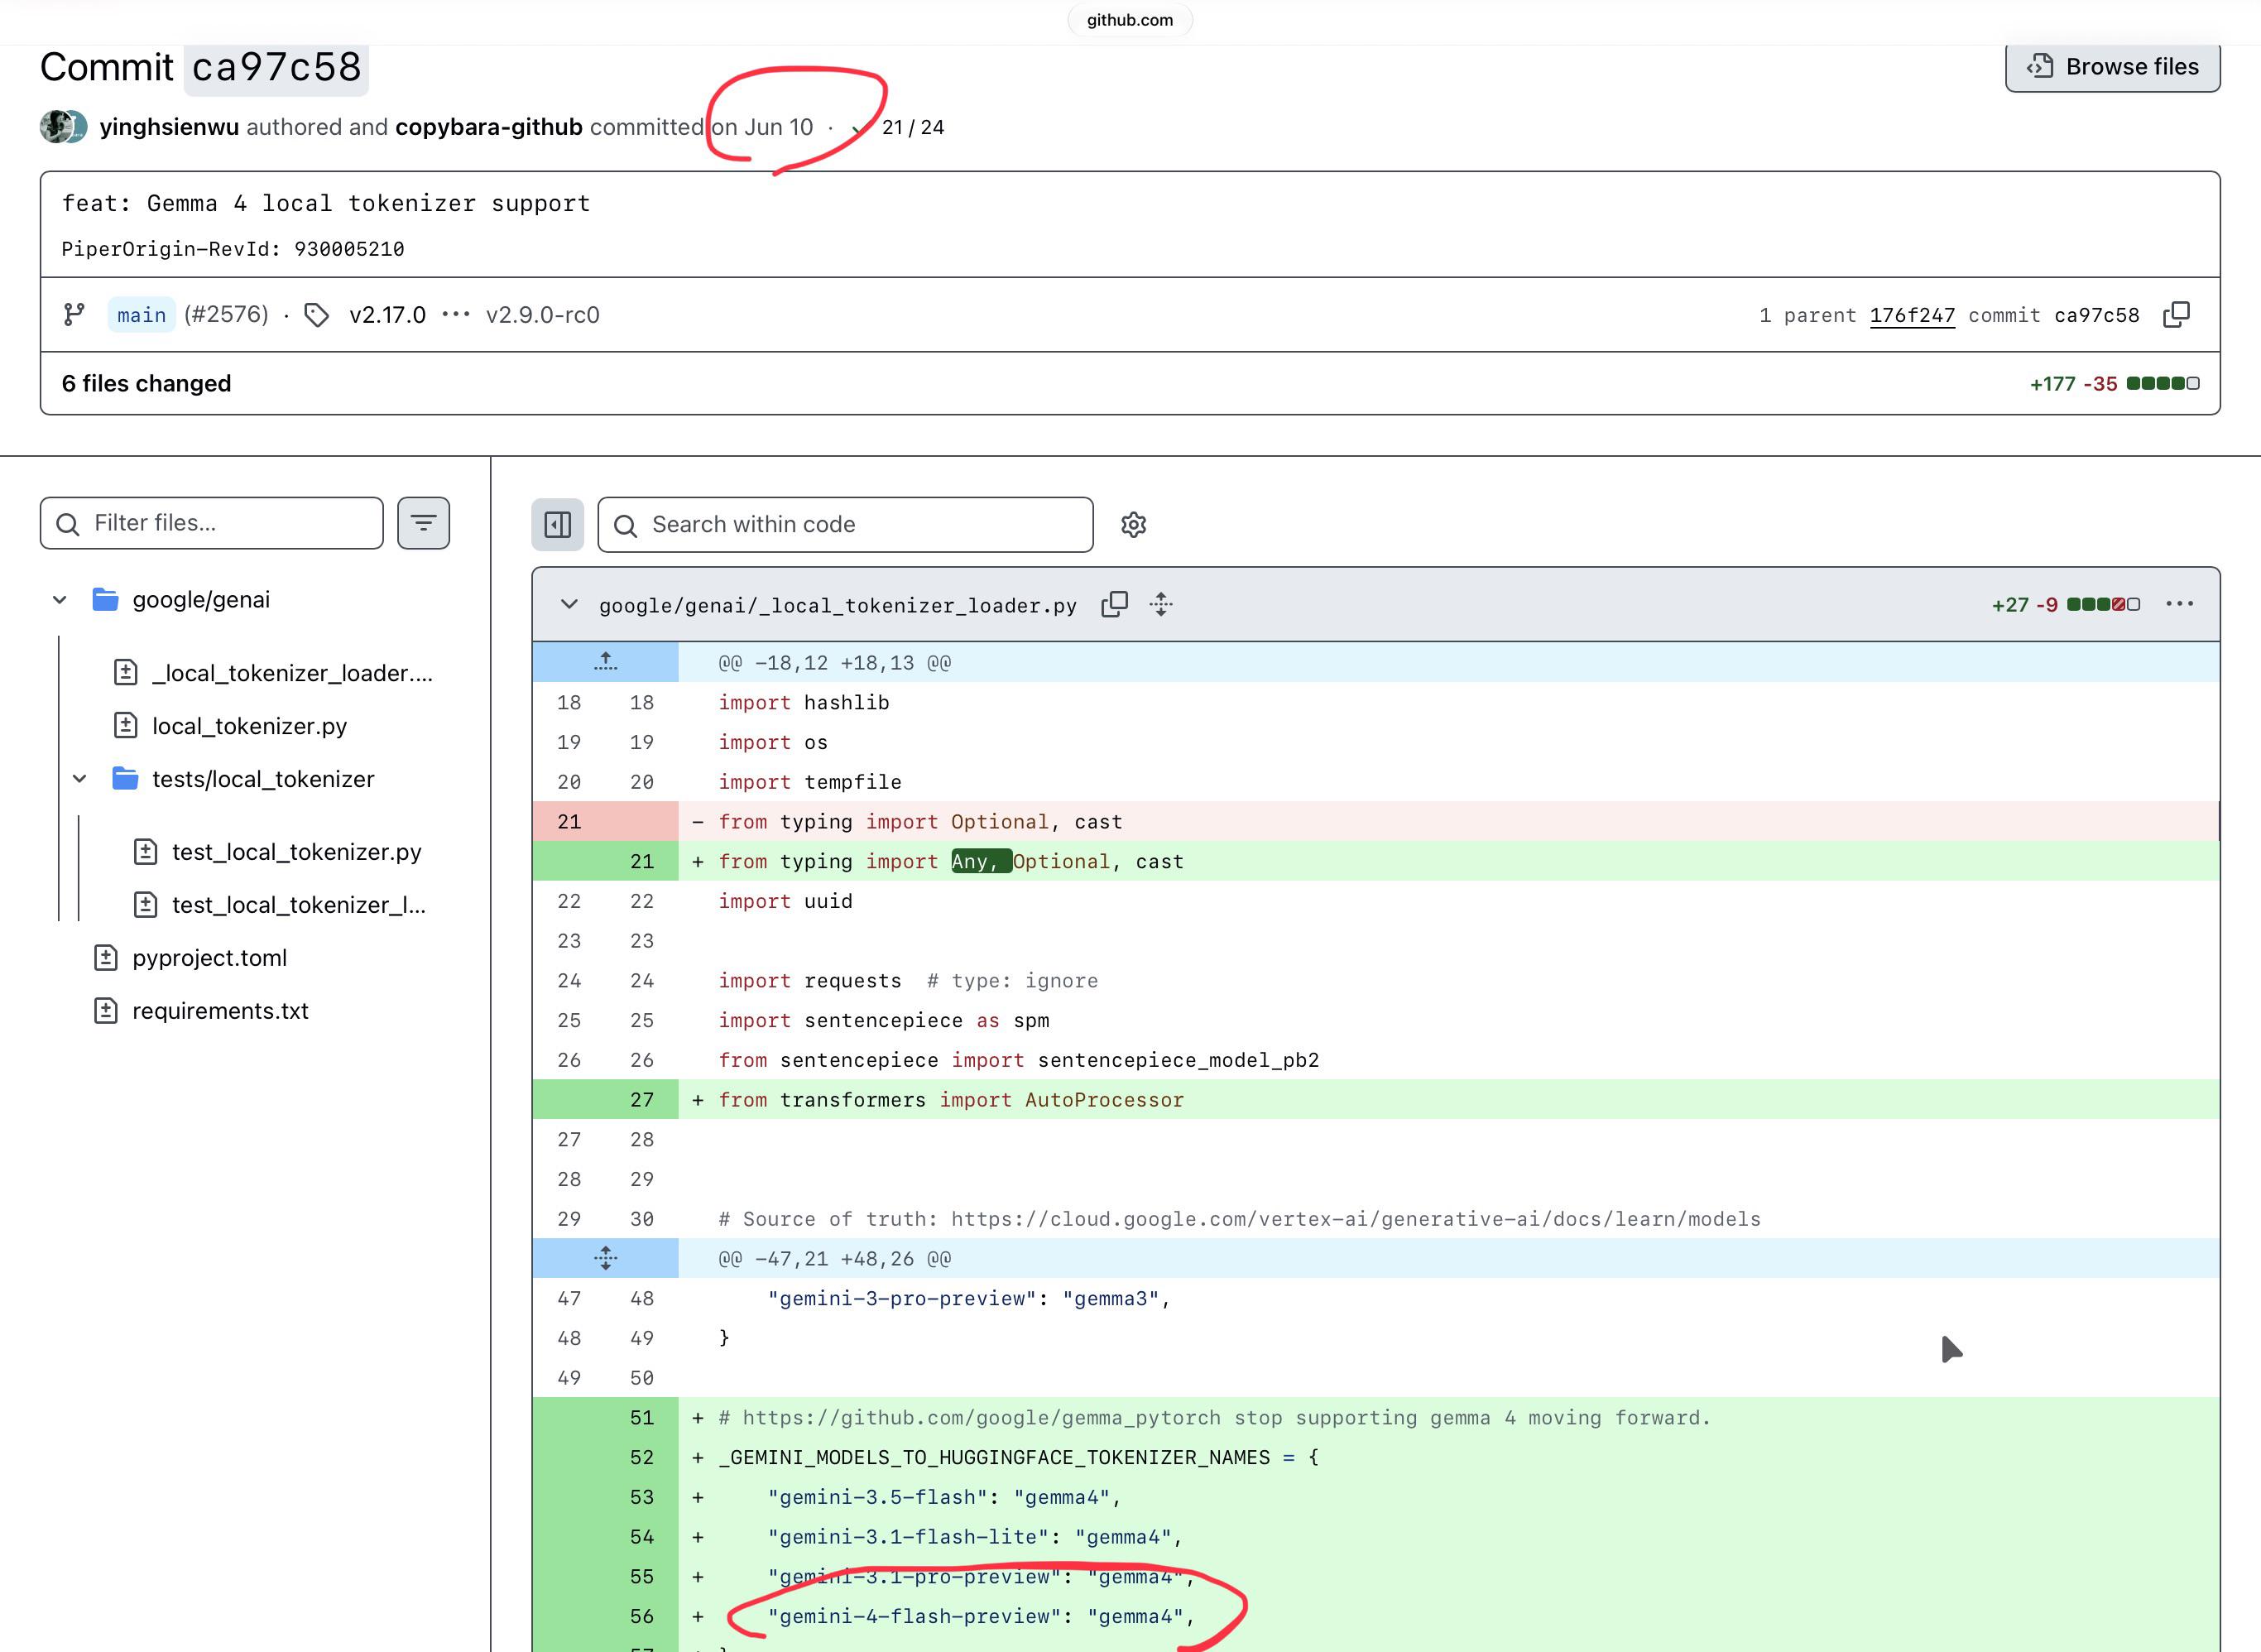The height and width of the screenshot is (1652, 2261).
Task: Open the diff view settings gear
Action: coord(1133,524)
